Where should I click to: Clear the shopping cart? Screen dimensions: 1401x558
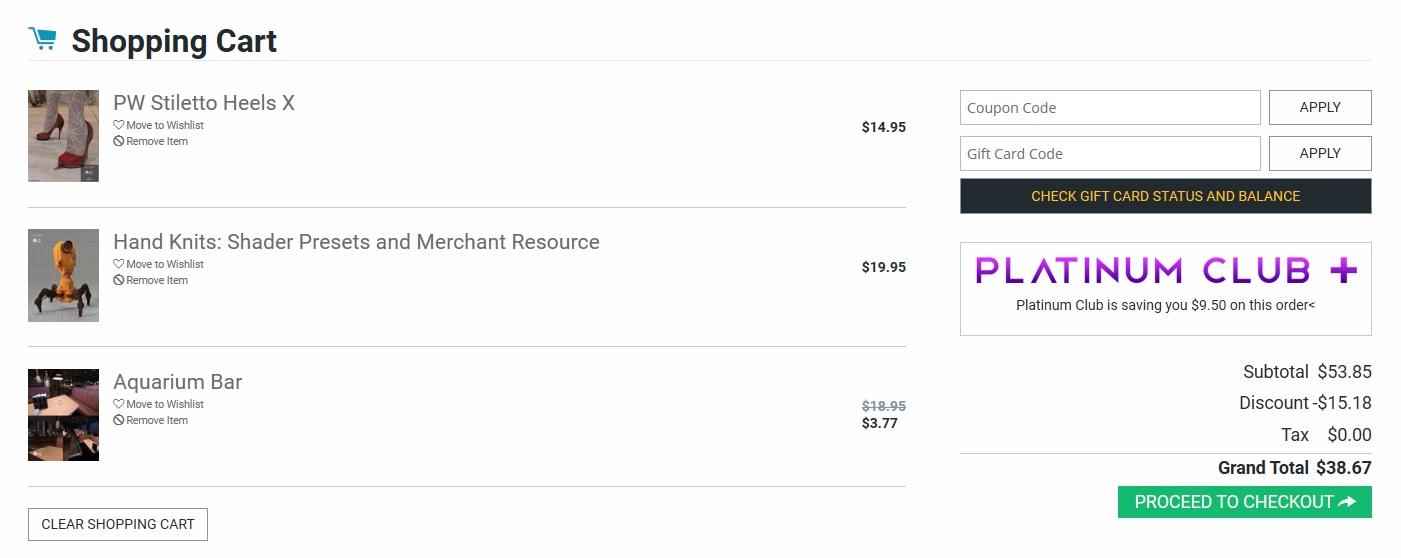(118, 524)
